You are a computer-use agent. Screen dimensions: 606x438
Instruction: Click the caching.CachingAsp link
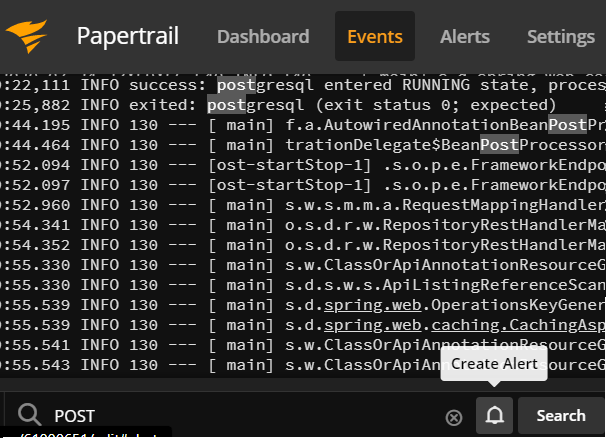tap(518, 326)
